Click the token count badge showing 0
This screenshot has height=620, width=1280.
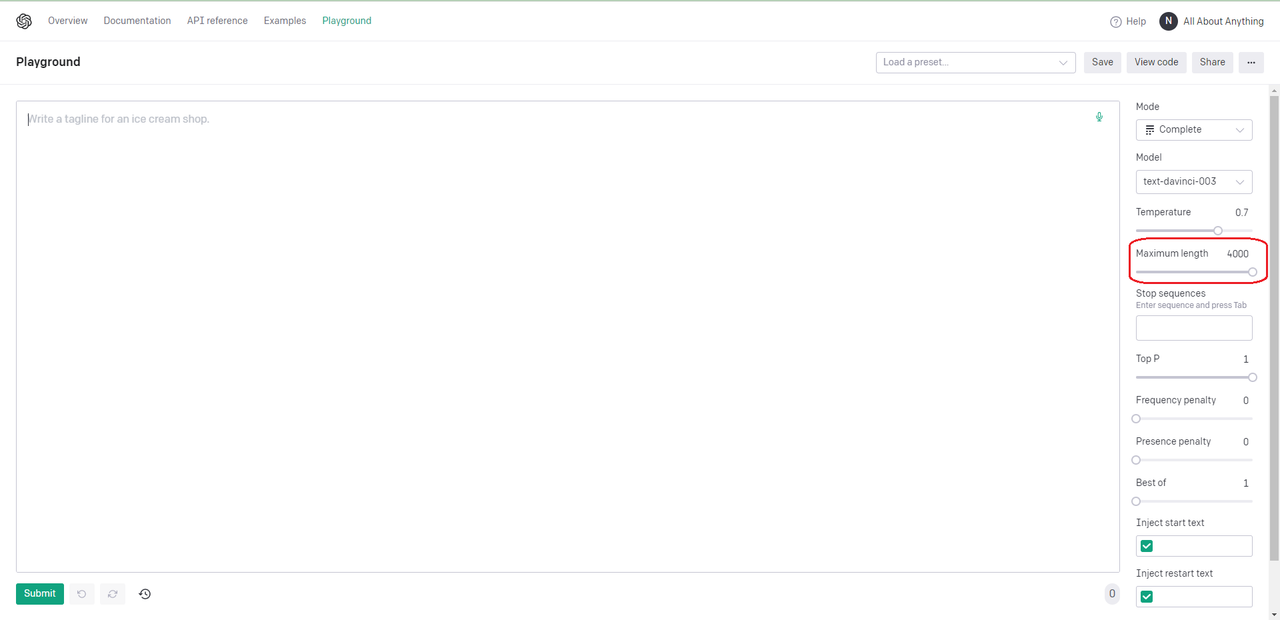tap(1112, 594)
